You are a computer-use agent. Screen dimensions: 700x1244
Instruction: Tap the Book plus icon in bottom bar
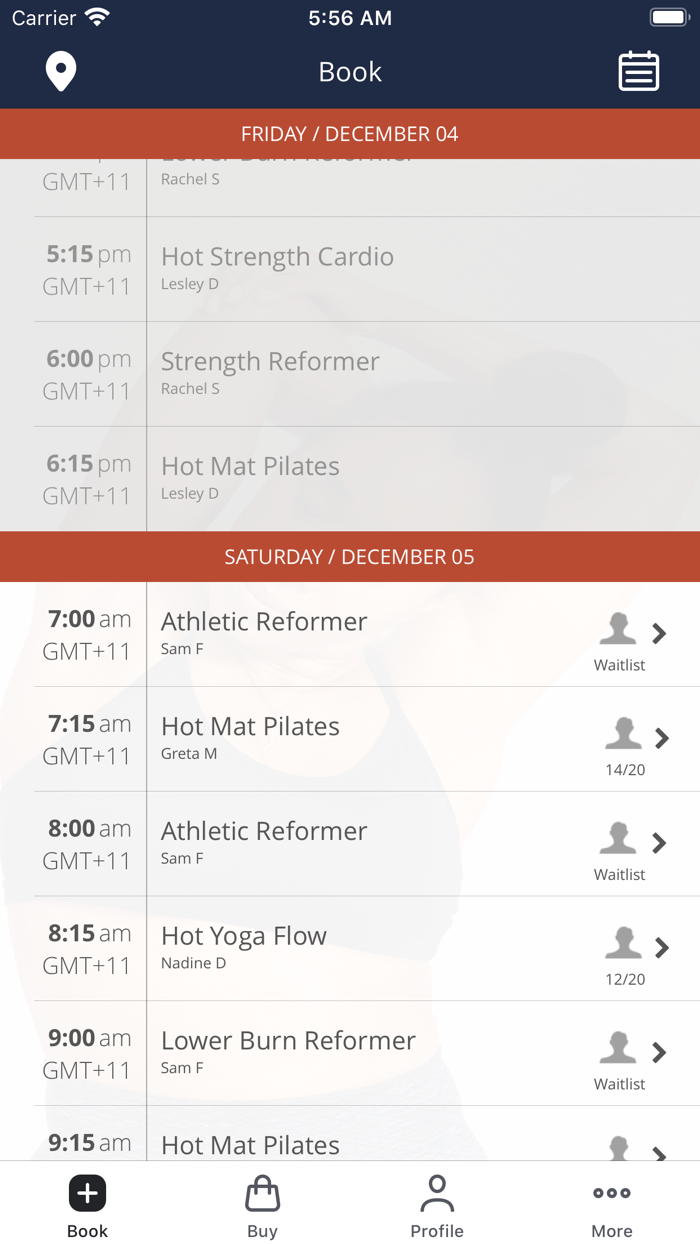[87, 1192]
